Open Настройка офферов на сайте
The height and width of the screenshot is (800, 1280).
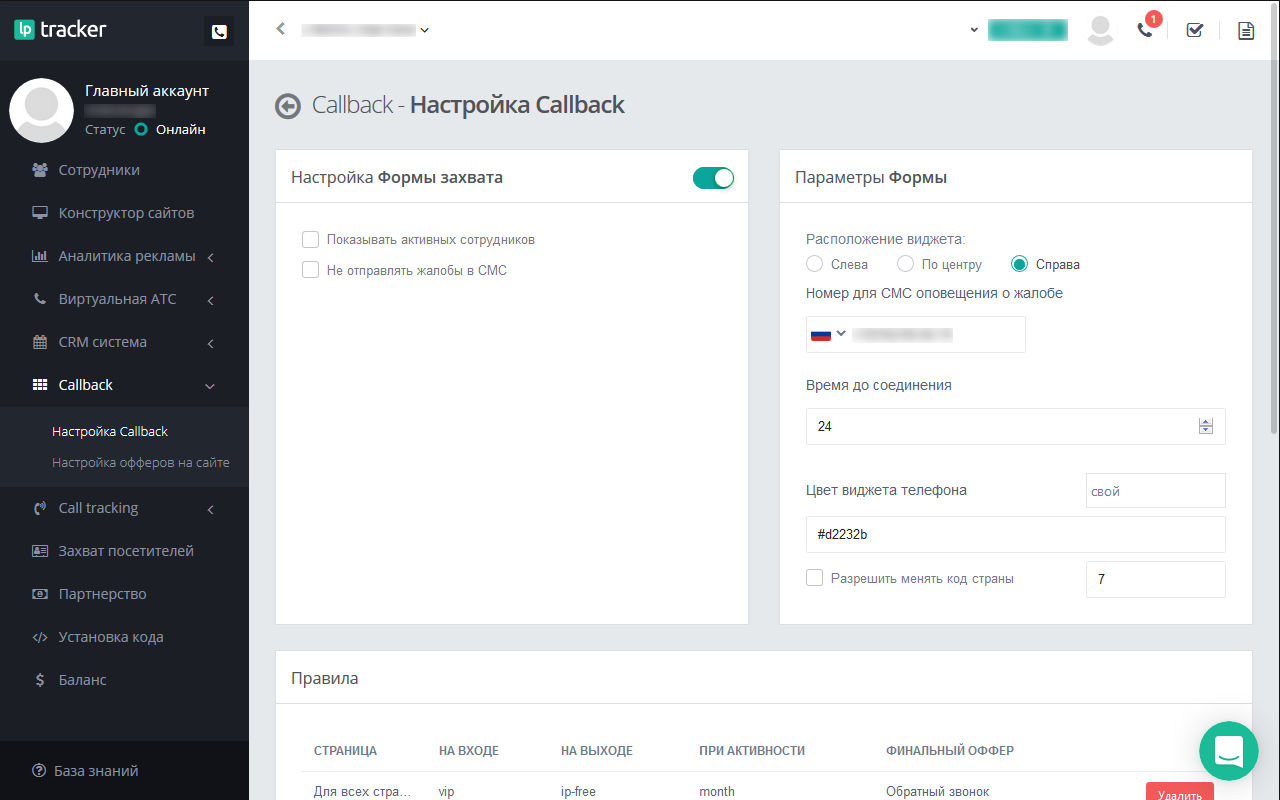point(141,463)
